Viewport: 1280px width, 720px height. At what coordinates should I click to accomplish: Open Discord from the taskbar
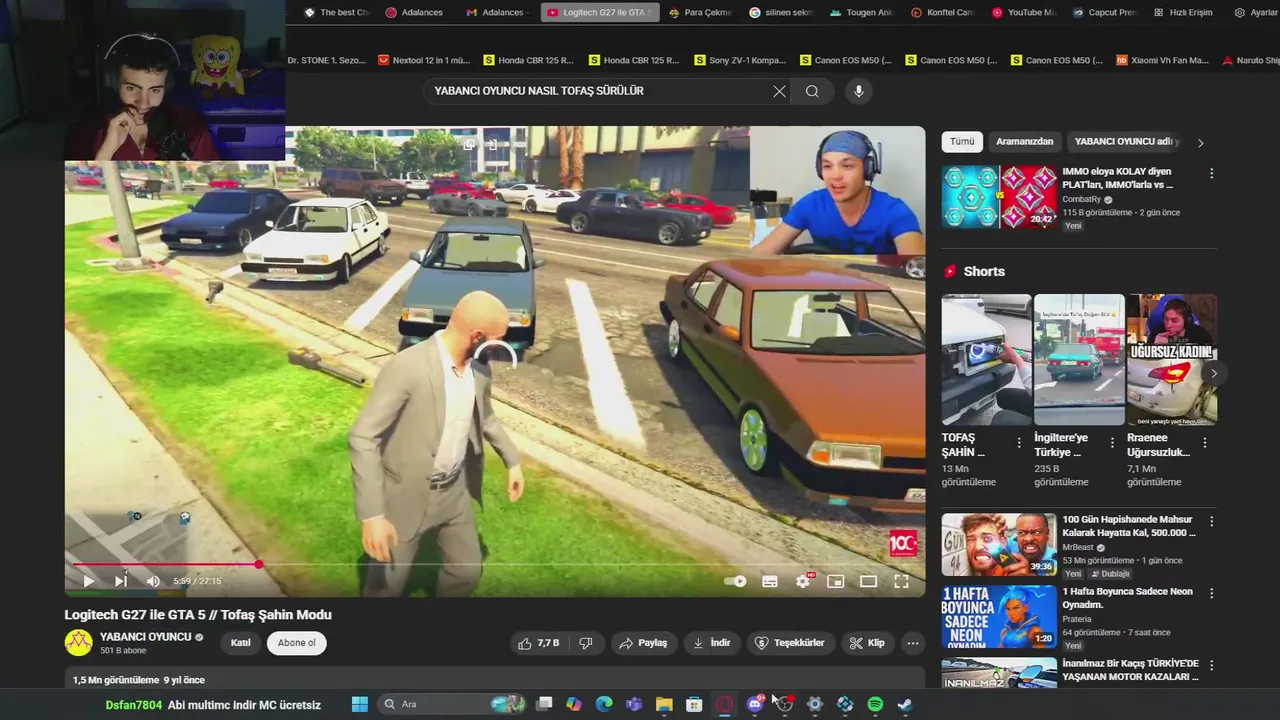755,704
